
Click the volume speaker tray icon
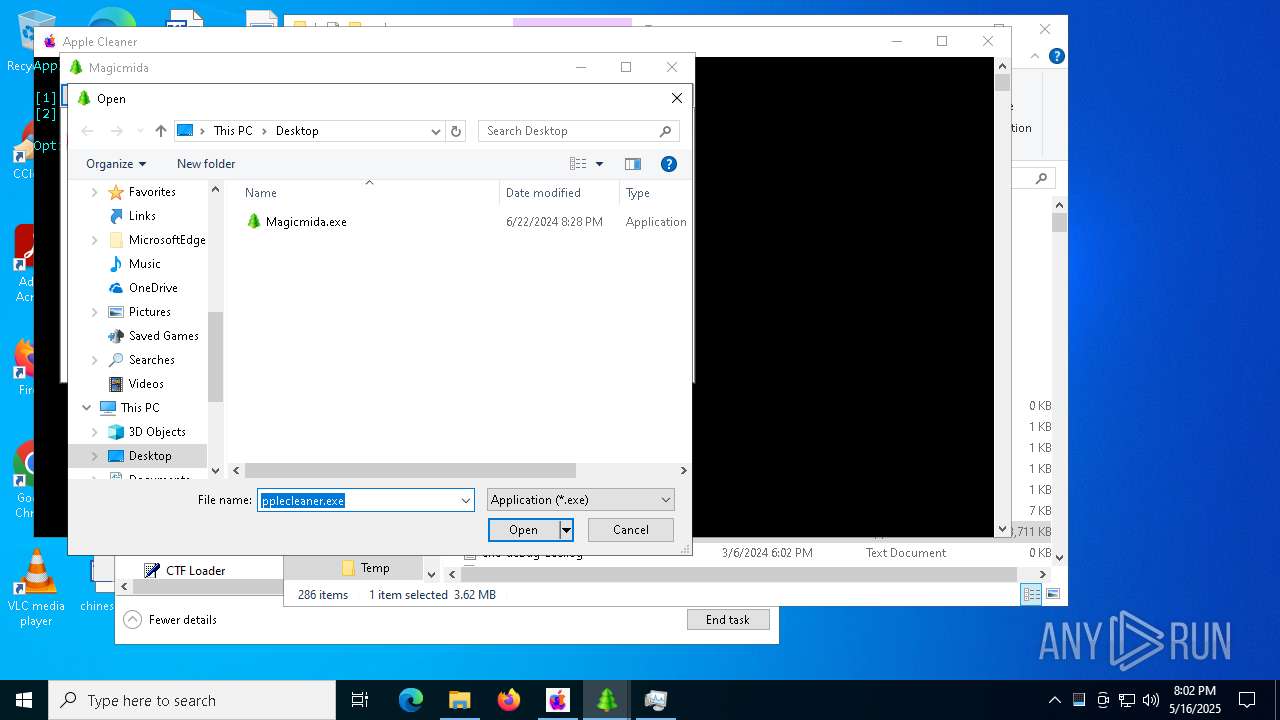pyautogui.click(x=1151, y=700)
